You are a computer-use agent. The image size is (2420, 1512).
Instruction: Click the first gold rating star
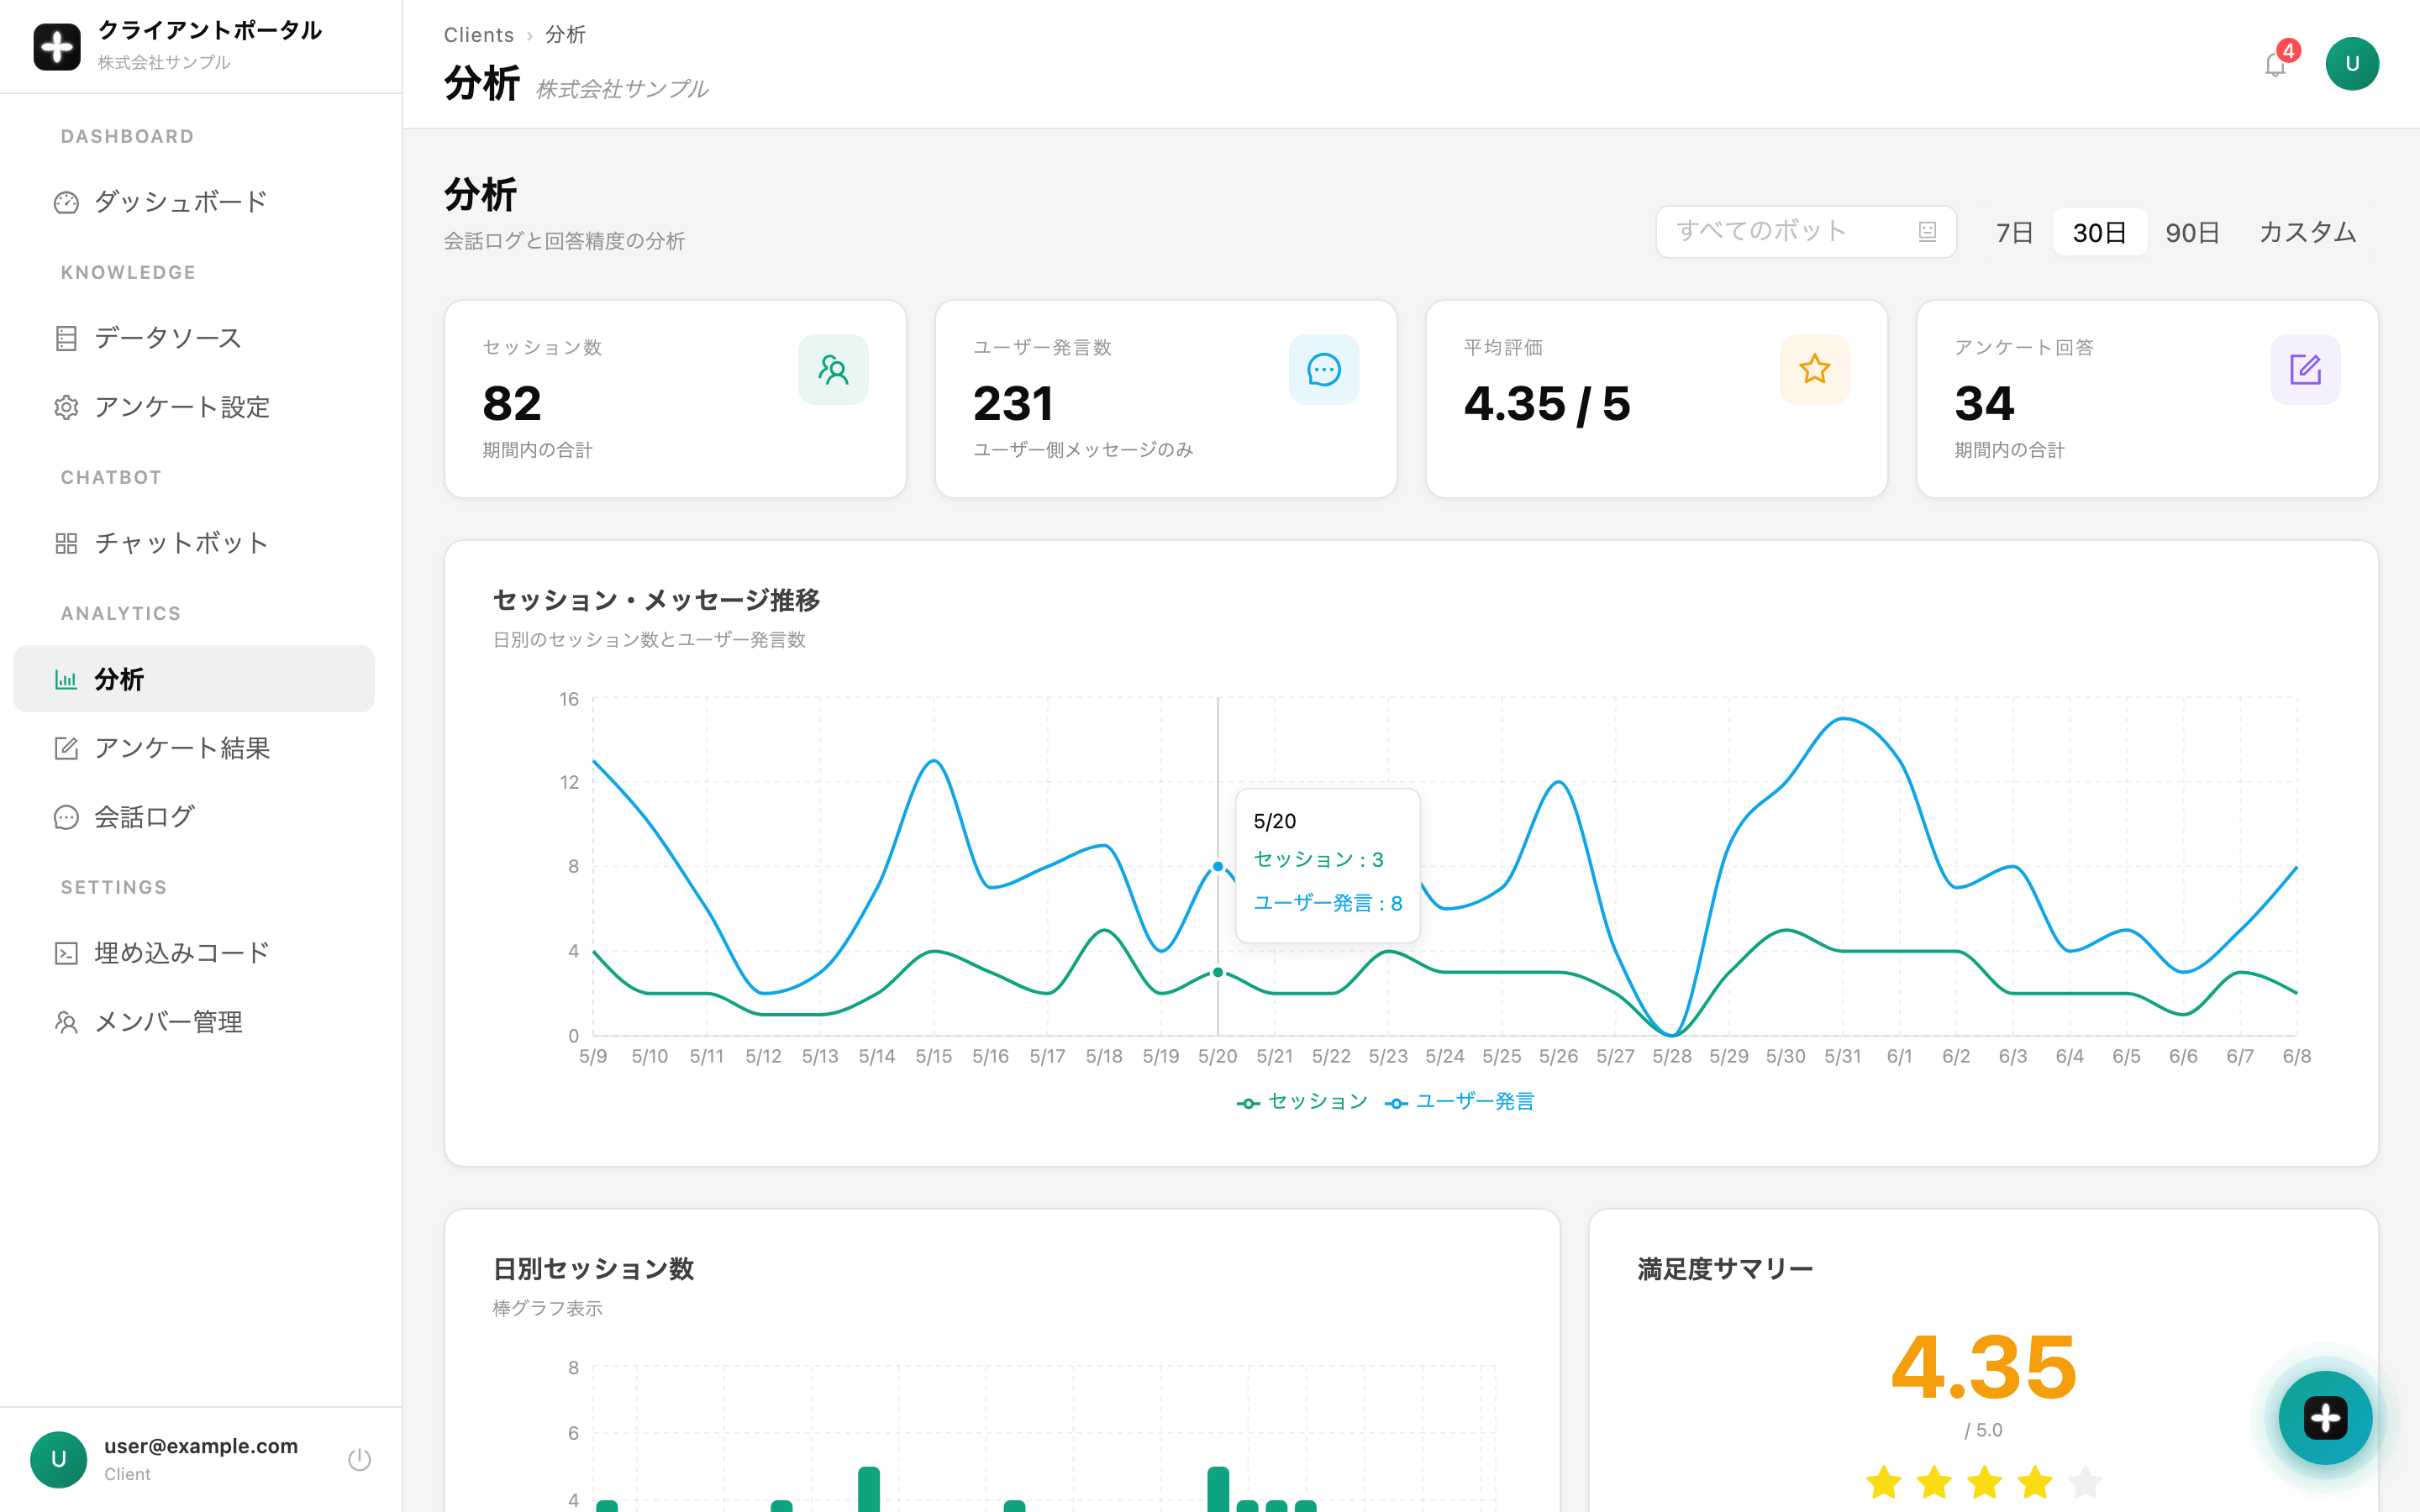[1884, 1482]
